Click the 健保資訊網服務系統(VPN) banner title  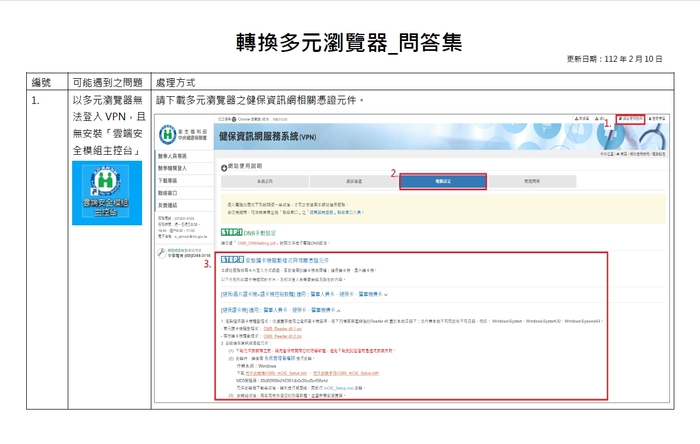click(267, 137)
